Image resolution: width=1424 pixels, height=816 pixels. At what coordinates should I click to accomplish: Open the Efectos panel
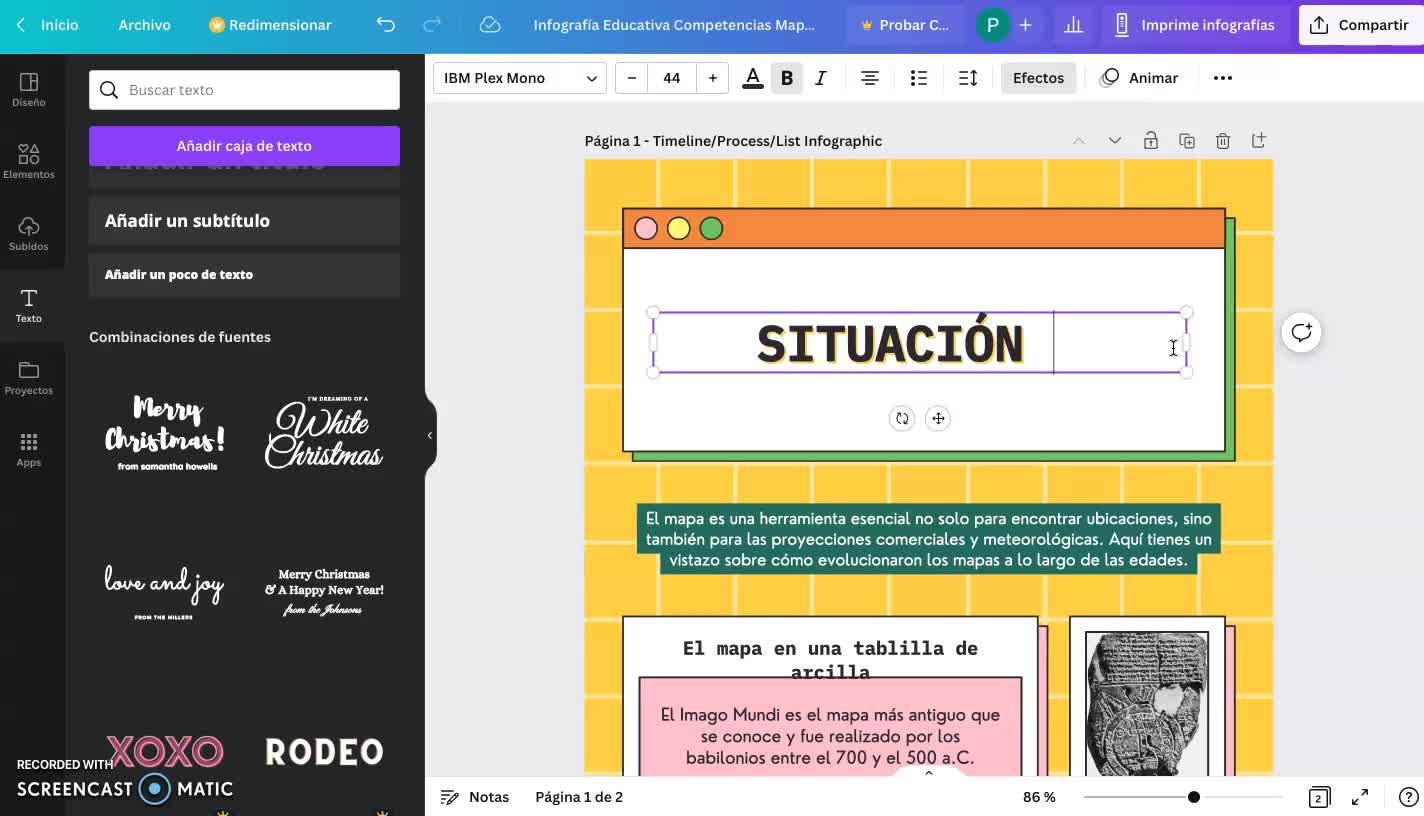tap(1038, 78)
